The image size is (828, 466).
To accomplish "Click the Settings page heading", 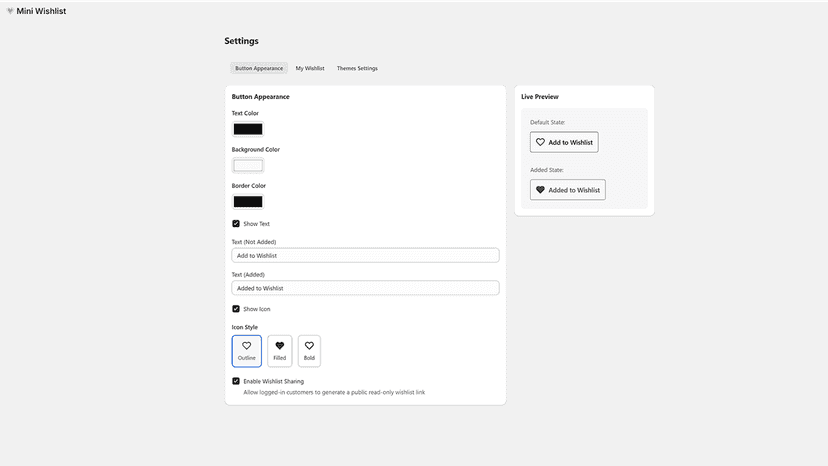I will click(241, 41).
